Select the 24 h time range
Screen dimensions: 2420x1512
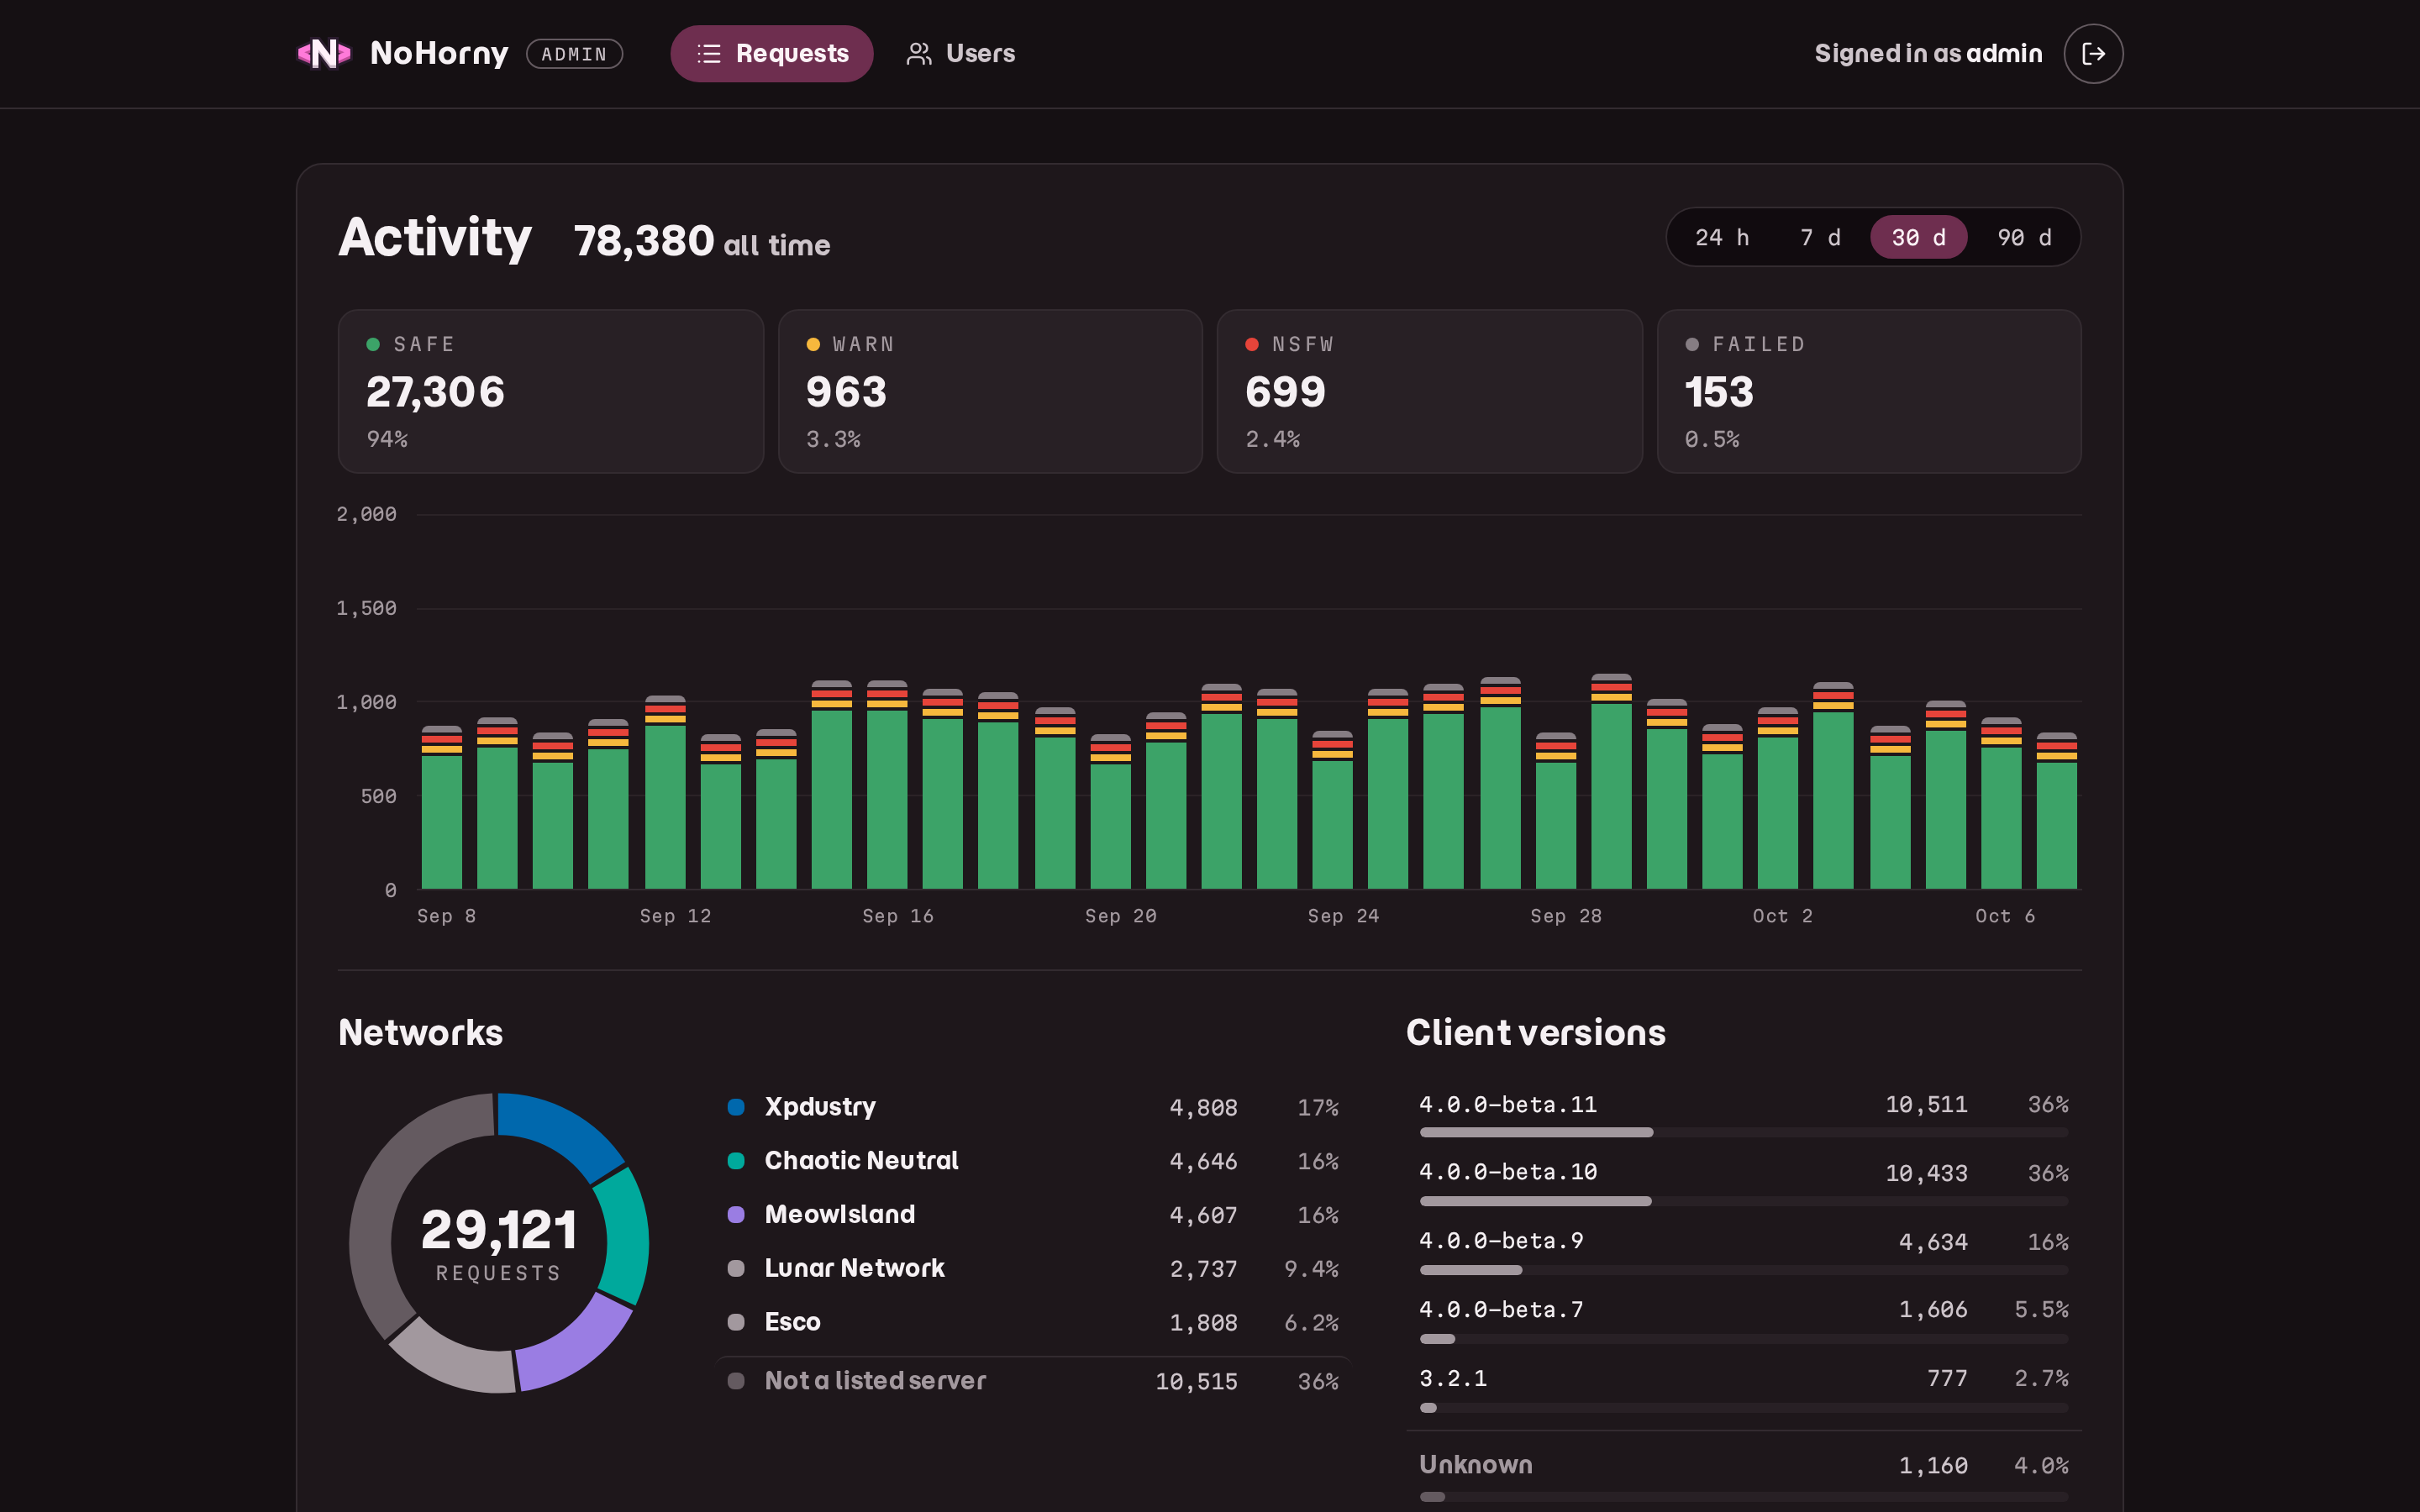[1722, 237]
